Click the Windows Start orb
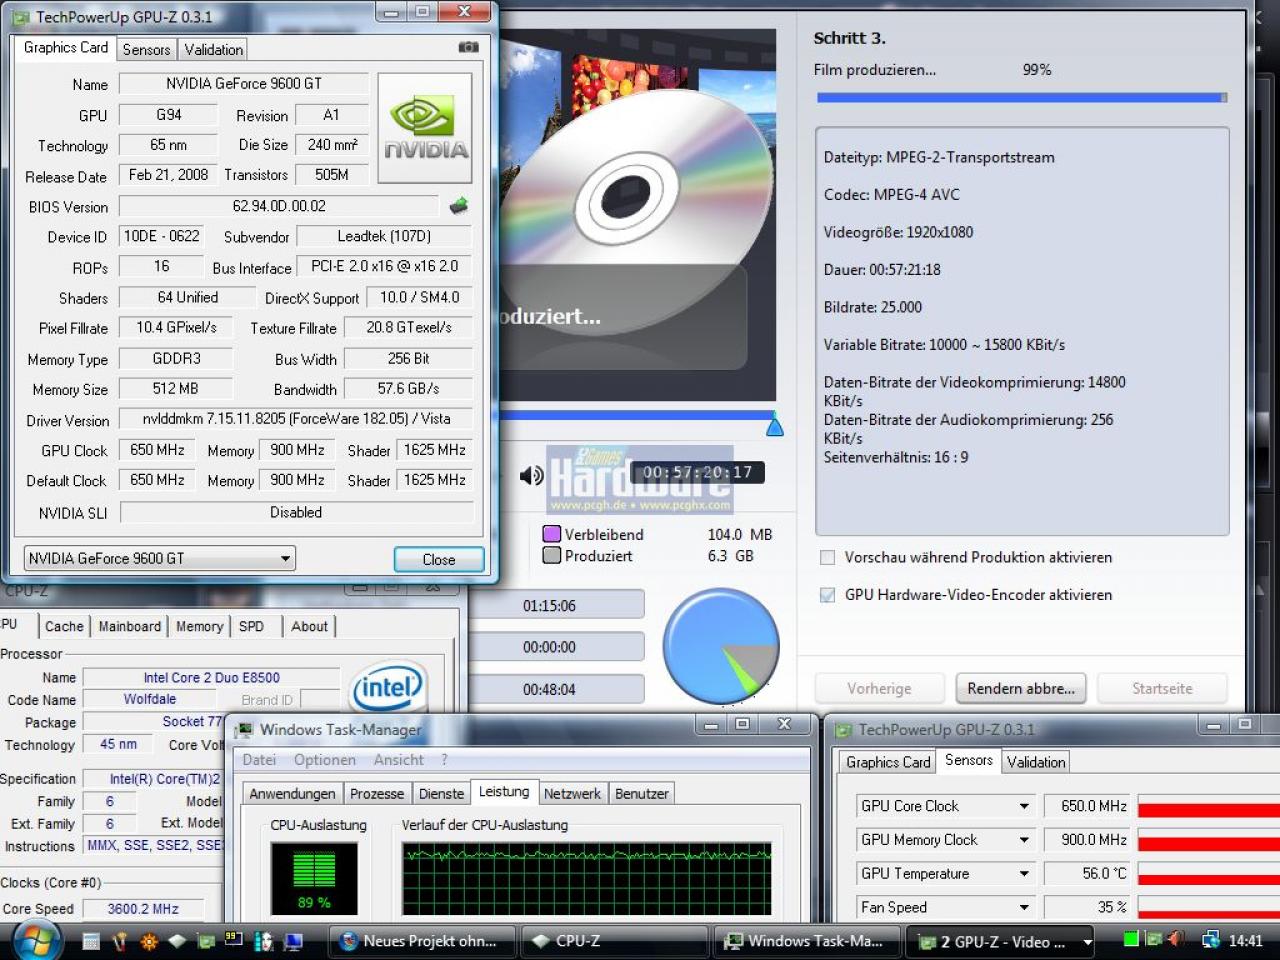The height and width of the screenshot is (960, 1280). click(x=37, y=940)
